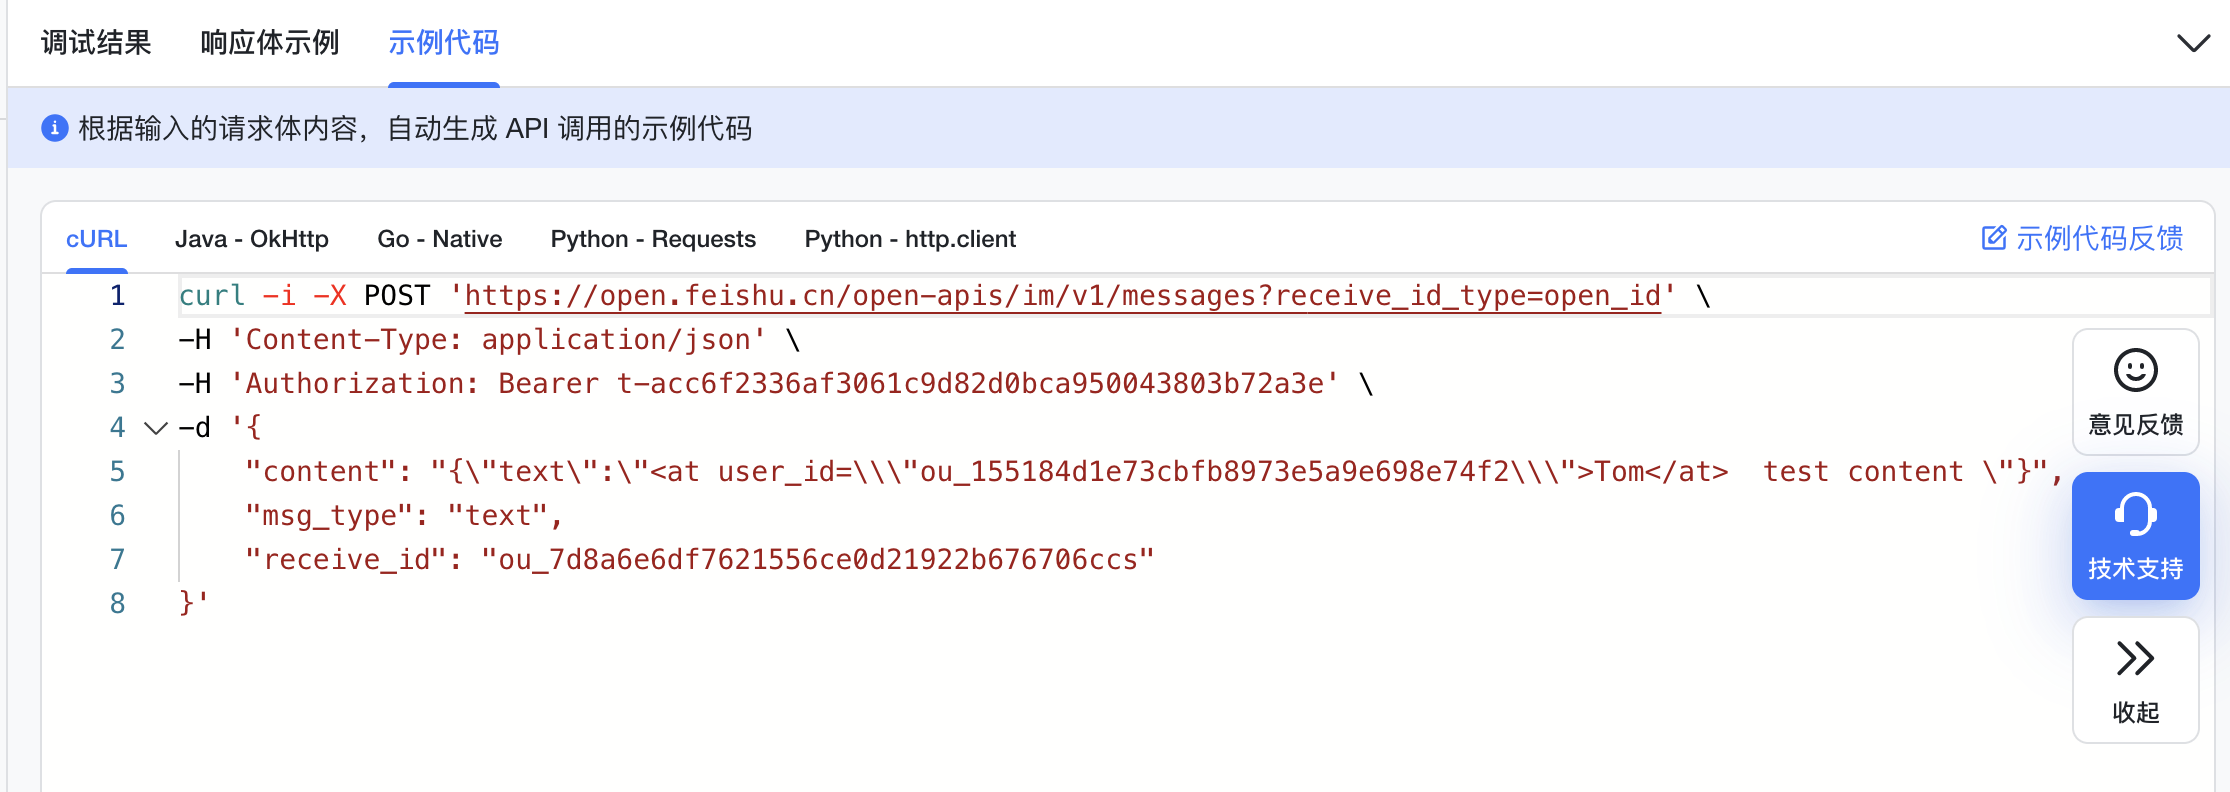This screenshot has height=792, width=2230.
Task: View Python - http.client code sample
Action: [910, 239]
